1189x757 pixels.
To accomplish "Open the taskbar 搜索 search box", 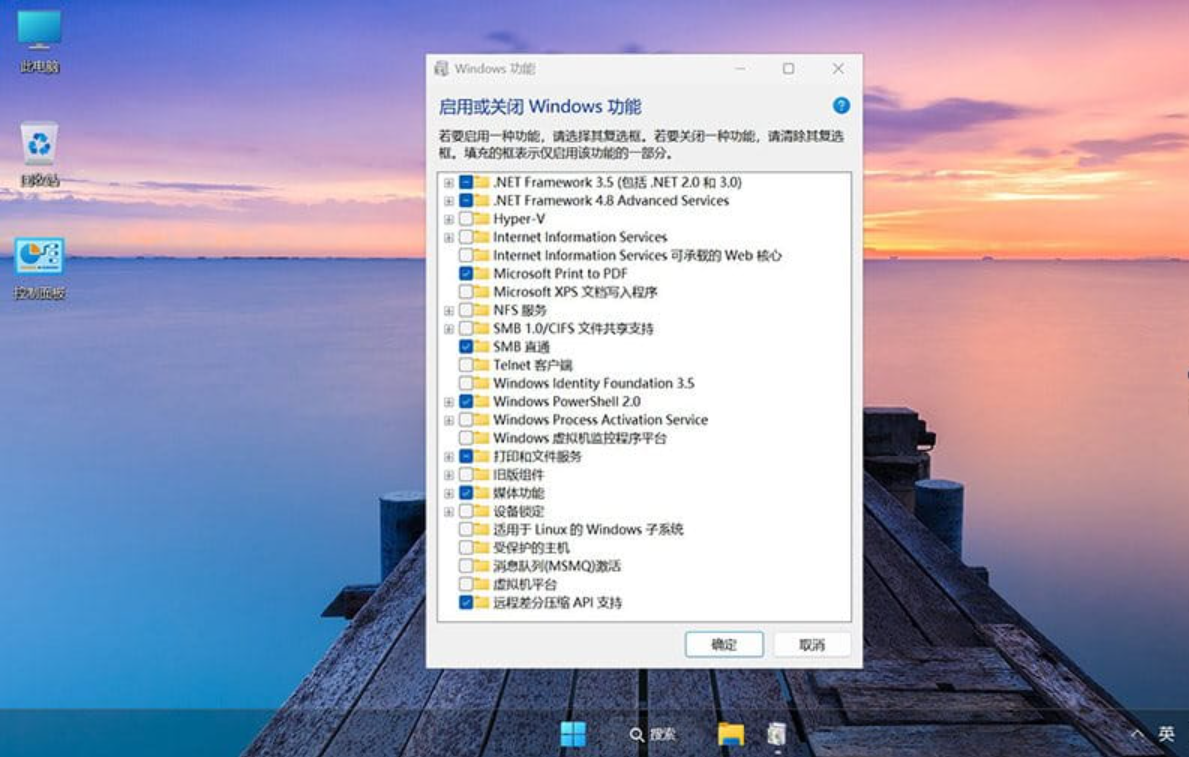I will click(x=653, y=734).
